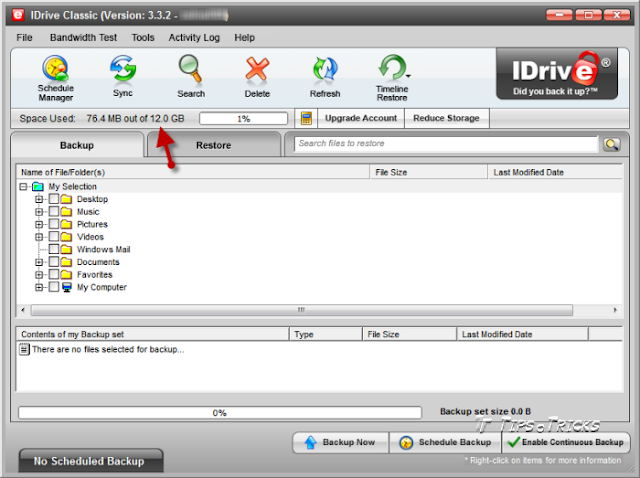
Task: Click the Contents of my Backup set header
Action: click(x=152, y=334)
